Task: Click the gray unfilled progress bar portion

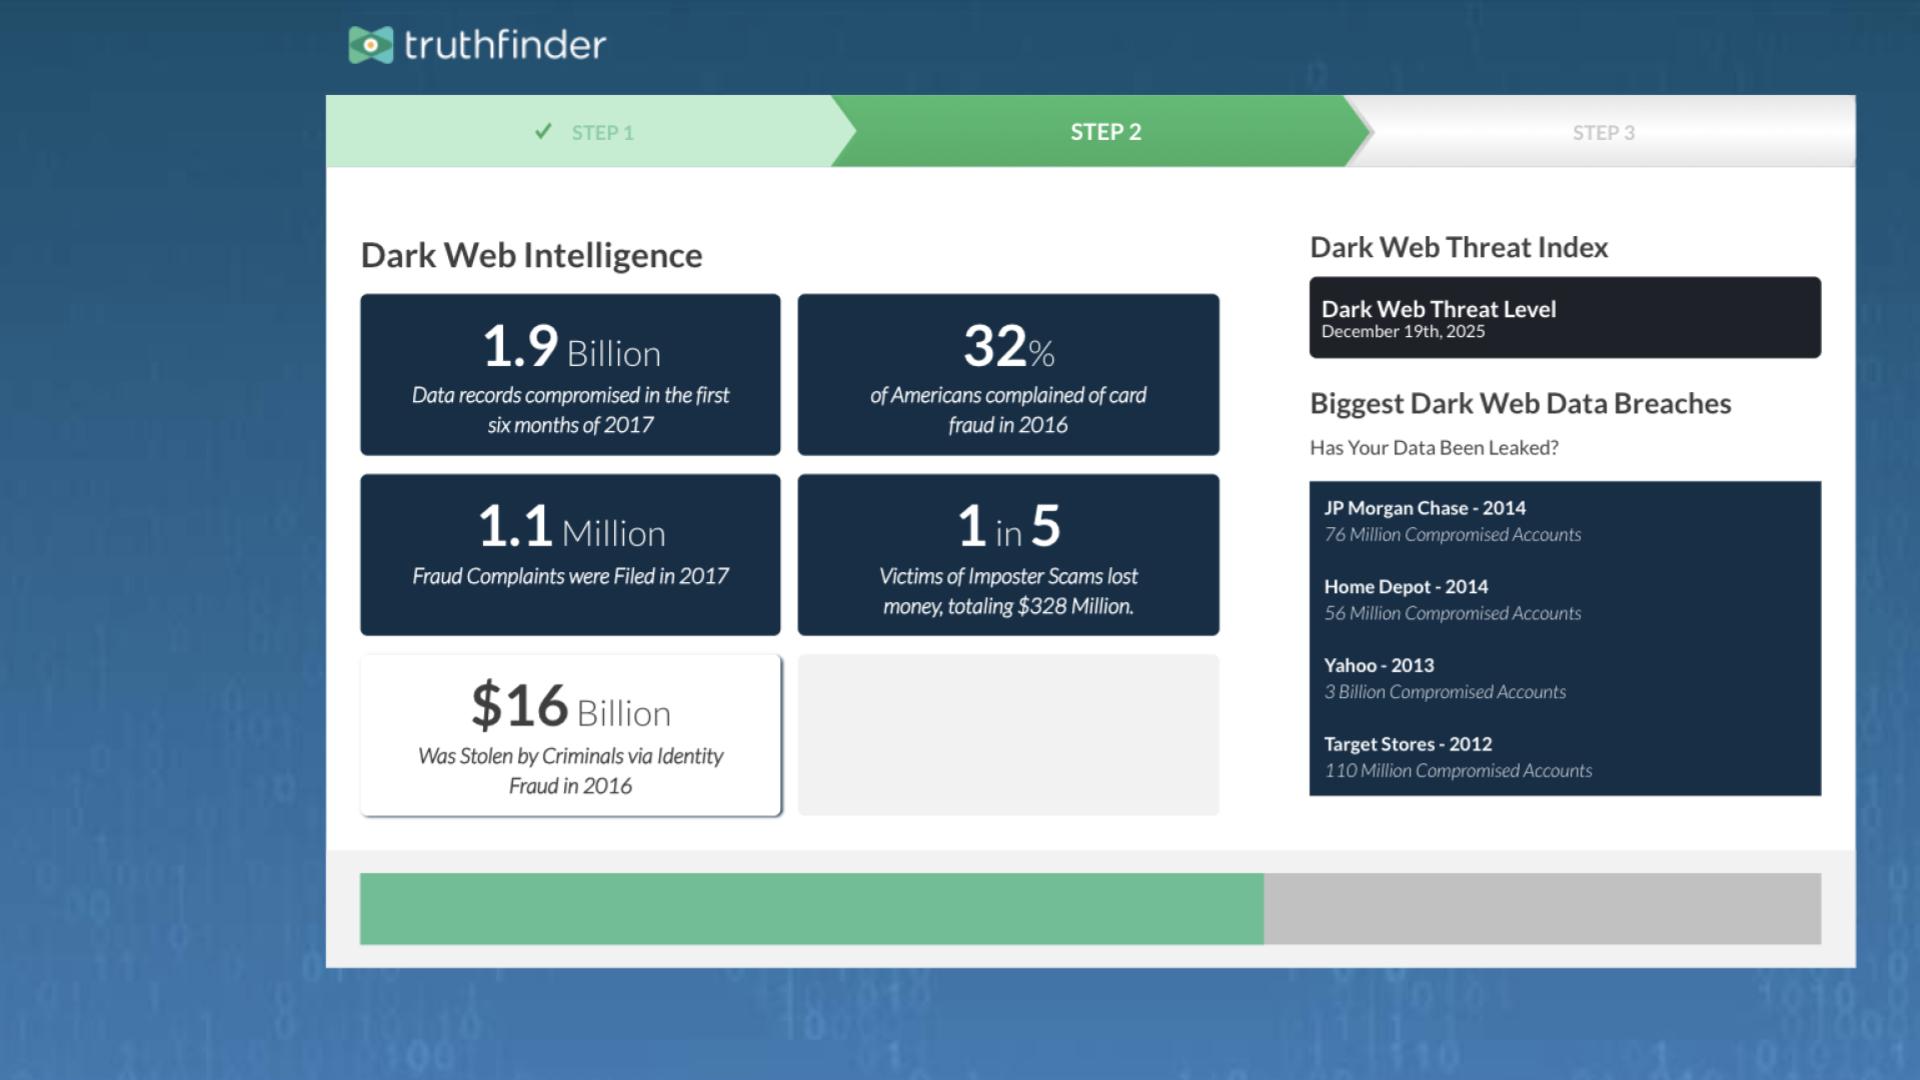Action: pyautogui.click(x=1542, y=908)
